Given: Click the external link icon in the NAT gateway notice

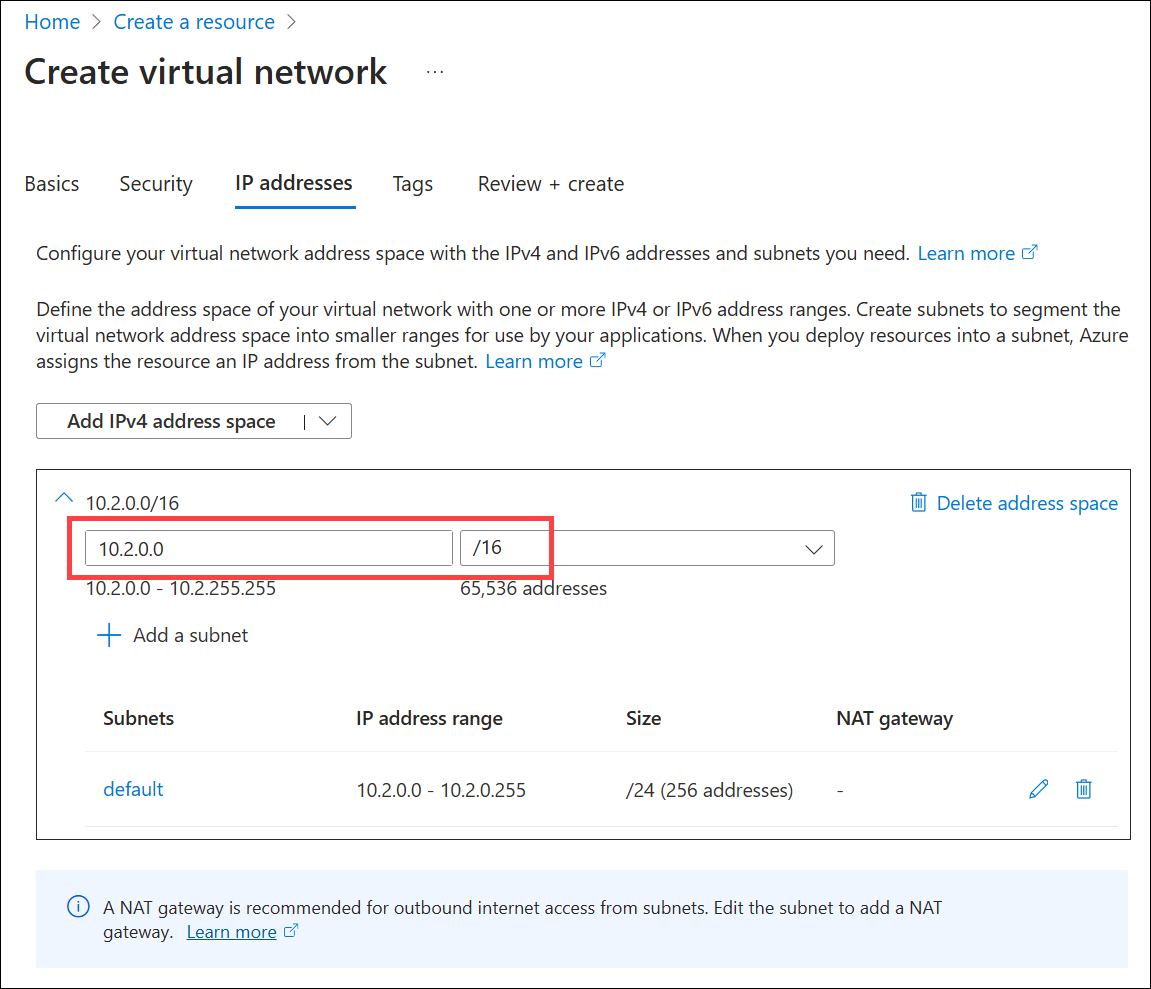Looking at the screenshot, I should [292, 931].
